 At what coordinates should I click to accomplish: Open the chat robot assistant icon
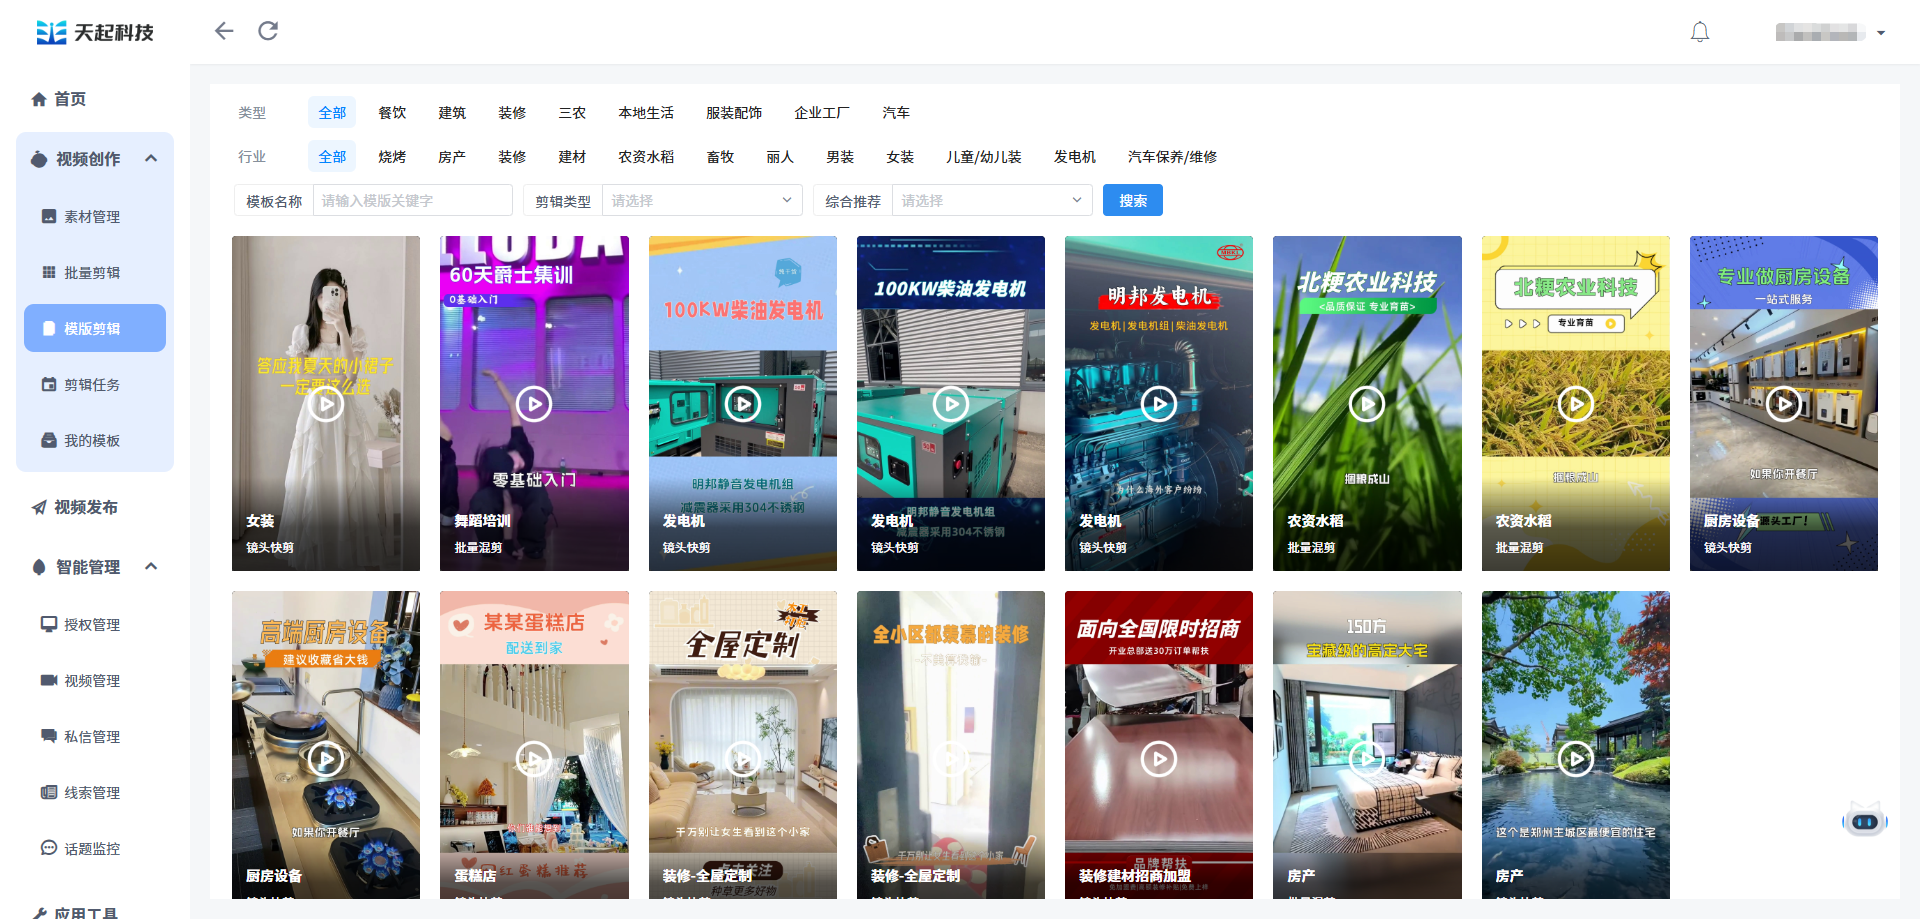pyautogui.click(x=1864, y=821)
